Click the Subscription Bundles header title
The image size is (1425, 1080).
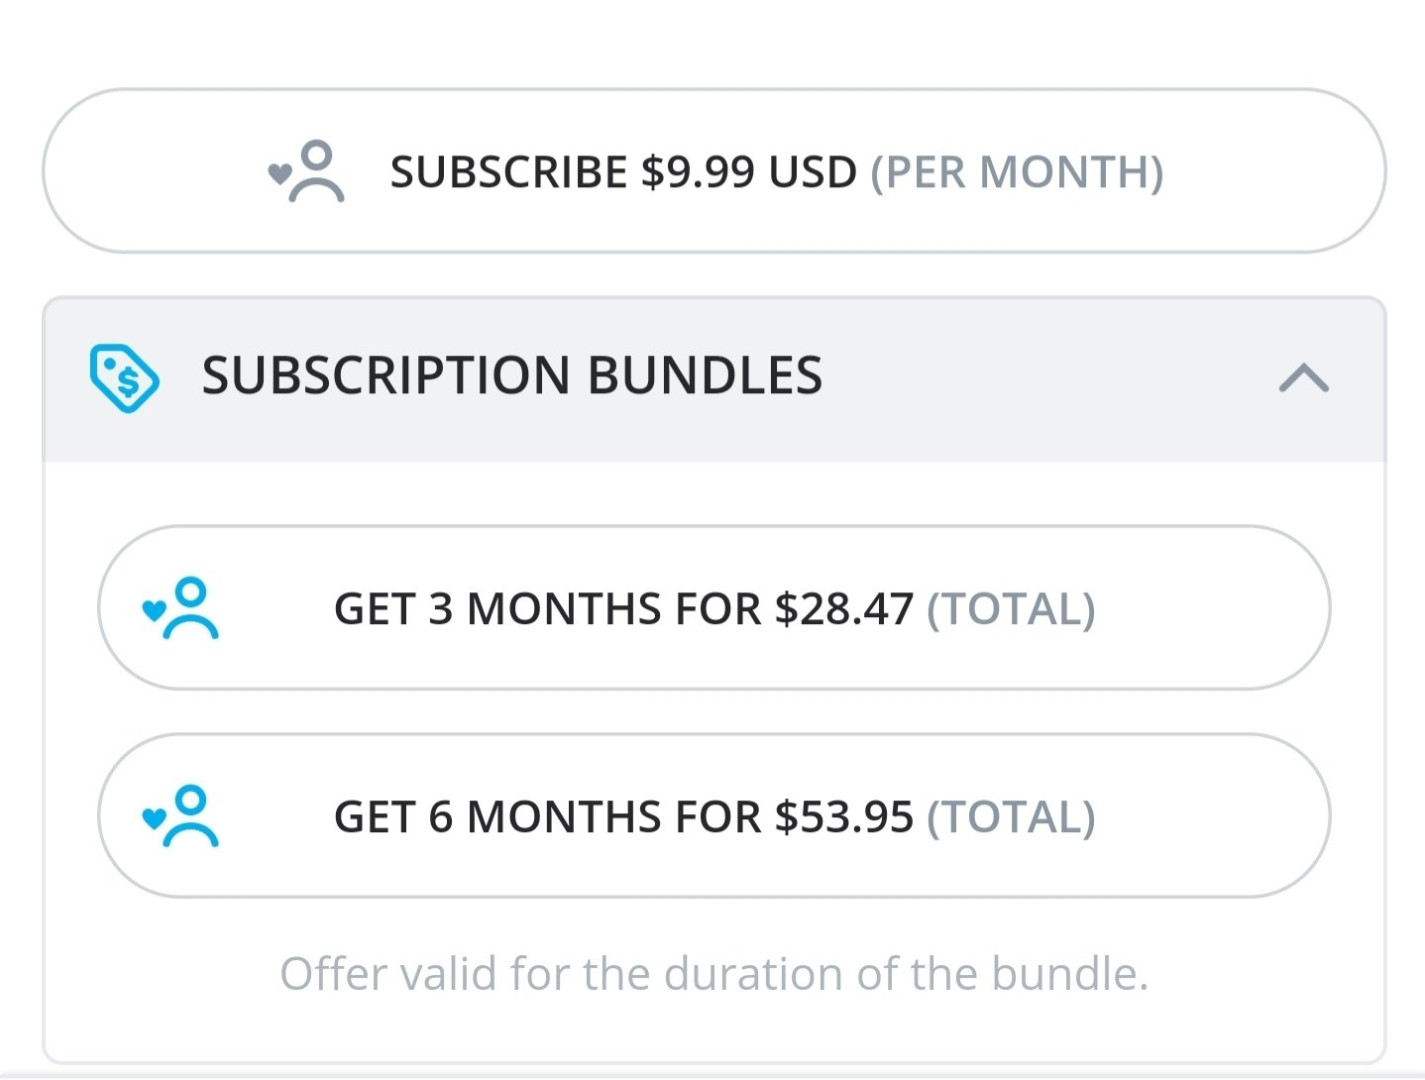point(511,376)
